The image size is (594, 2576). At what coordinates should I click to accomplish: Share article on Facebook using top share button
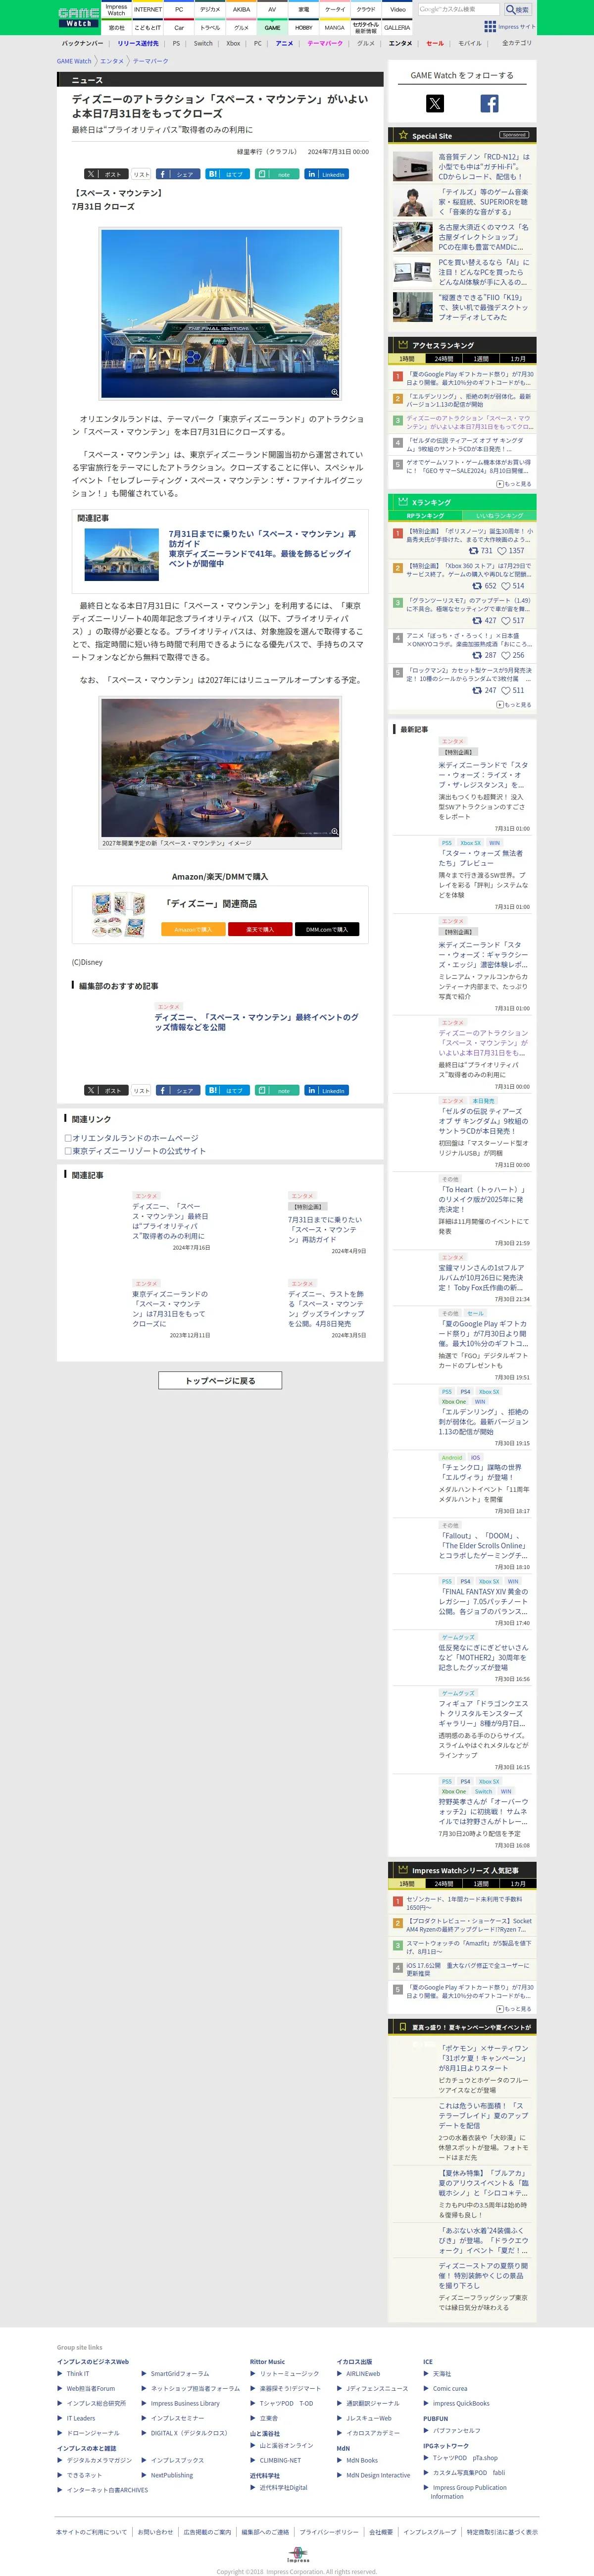coord(177,174)
